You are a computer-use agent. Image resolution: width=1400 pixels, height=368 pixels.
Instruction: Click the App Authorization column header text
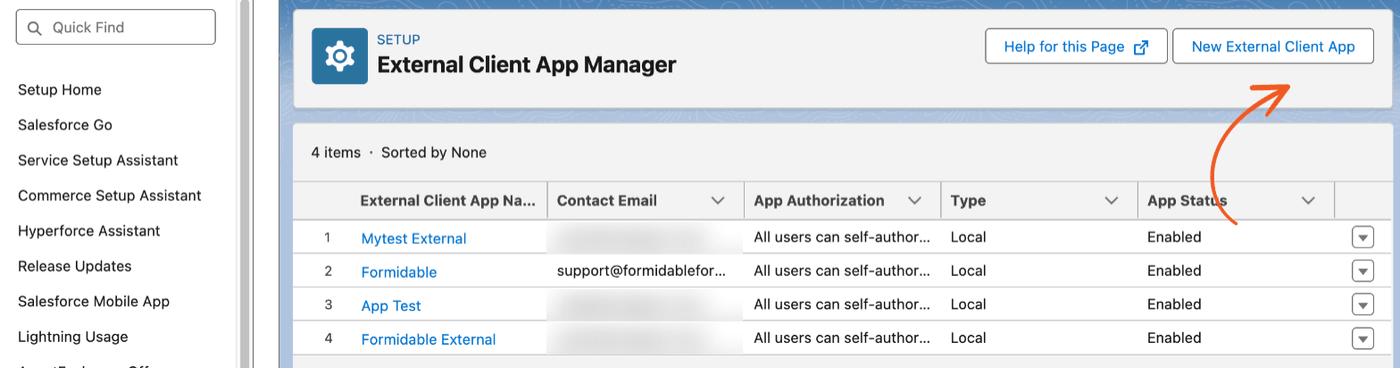(819, 200)
